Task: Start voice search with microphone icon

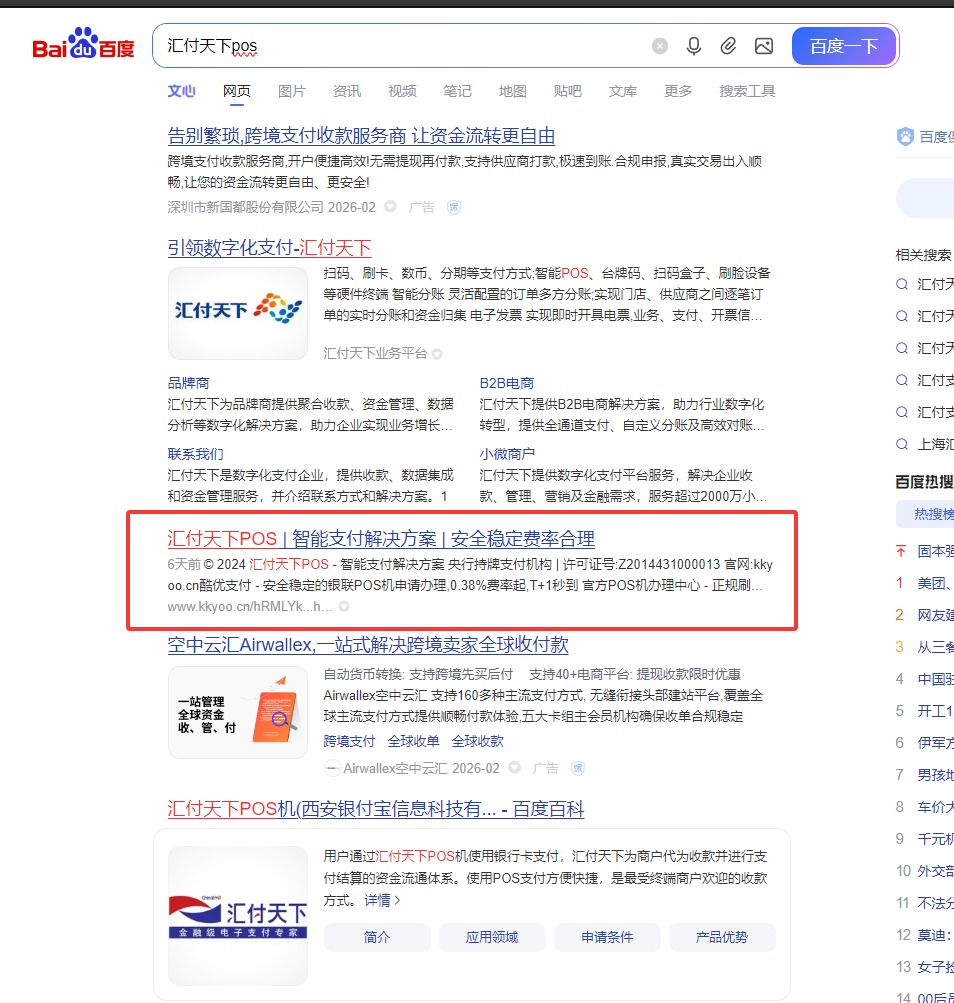Action: (694, 46)
